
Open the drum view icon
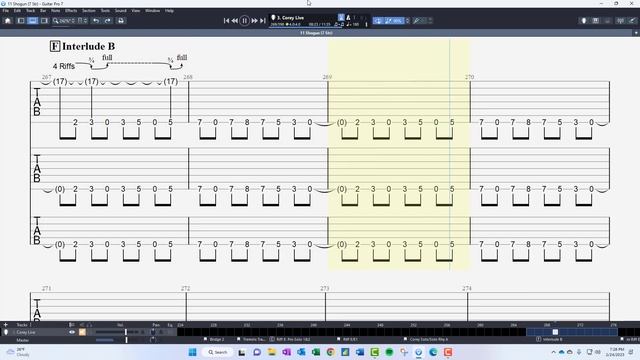(x=607, y=20)
